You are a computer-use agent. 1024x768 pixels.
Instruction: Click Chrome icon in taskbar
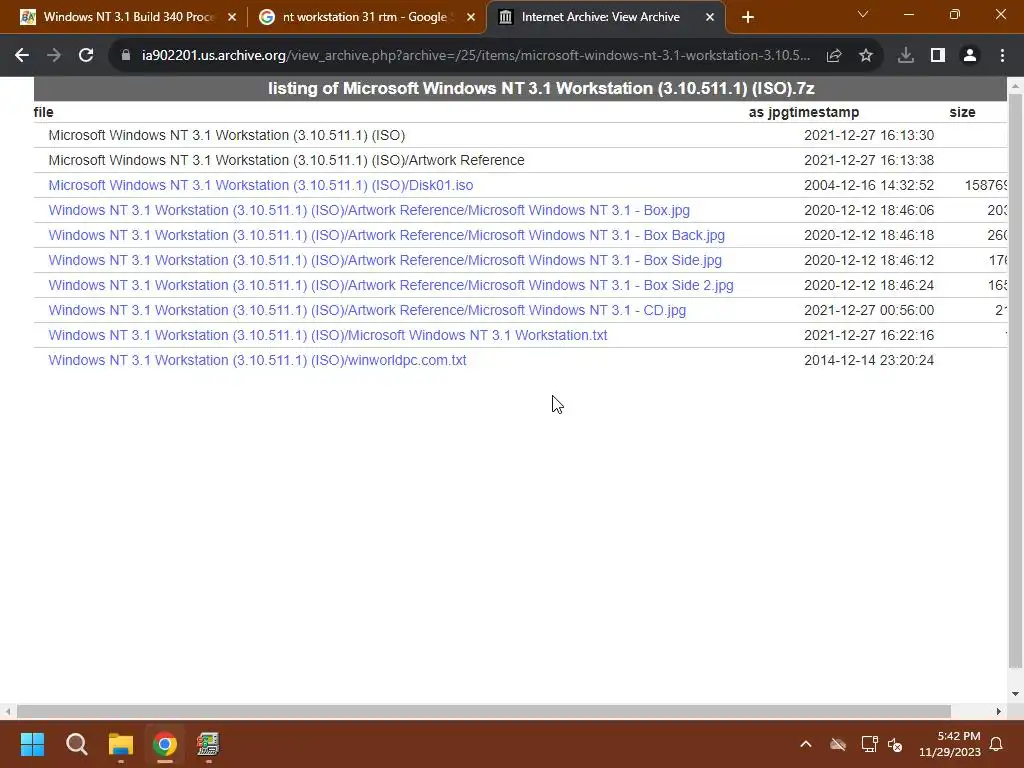click(x=165, y=744)
